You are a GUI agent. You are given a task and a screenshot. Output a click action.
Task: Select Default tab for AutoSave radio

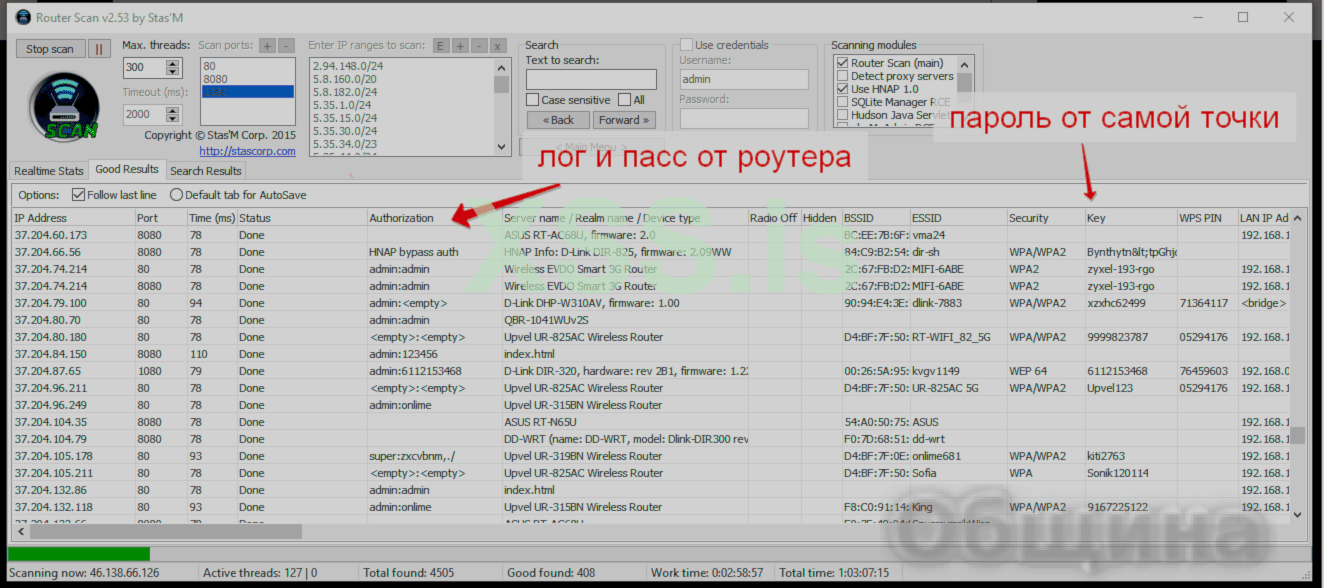(176, 195)
